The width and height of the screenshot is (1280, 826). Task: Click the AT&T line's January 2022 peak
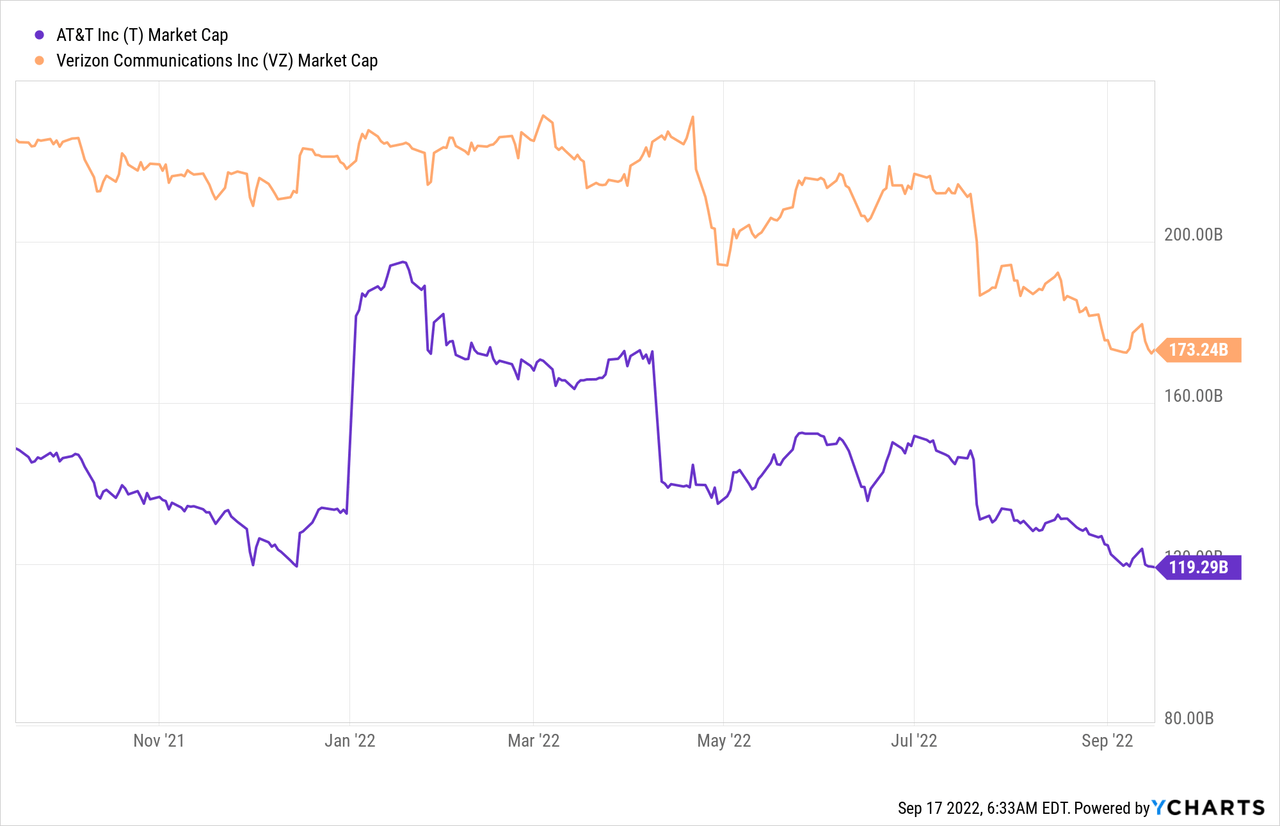coord(402,262)
